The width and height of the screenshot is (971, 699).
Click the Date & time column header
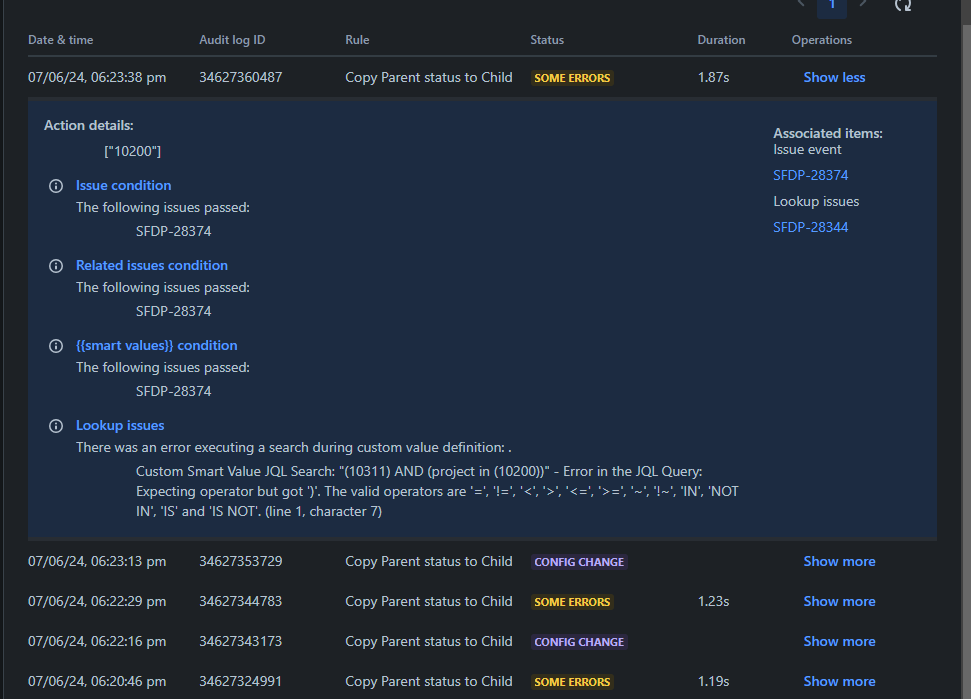pyautogui.click(x=61, y=40)
